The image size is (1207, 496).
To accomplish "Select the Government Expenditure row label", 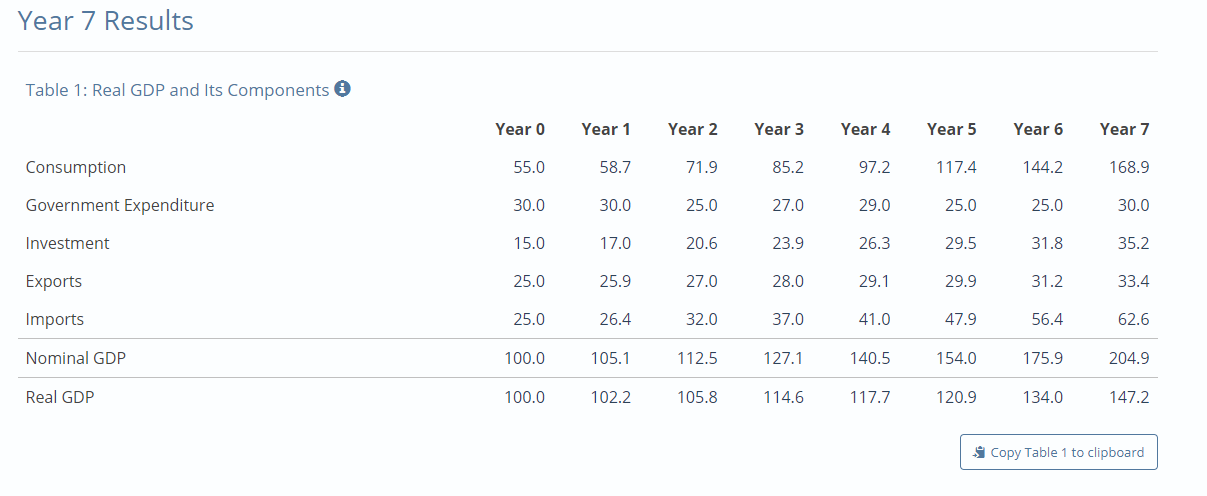I will tap(120, 205).
